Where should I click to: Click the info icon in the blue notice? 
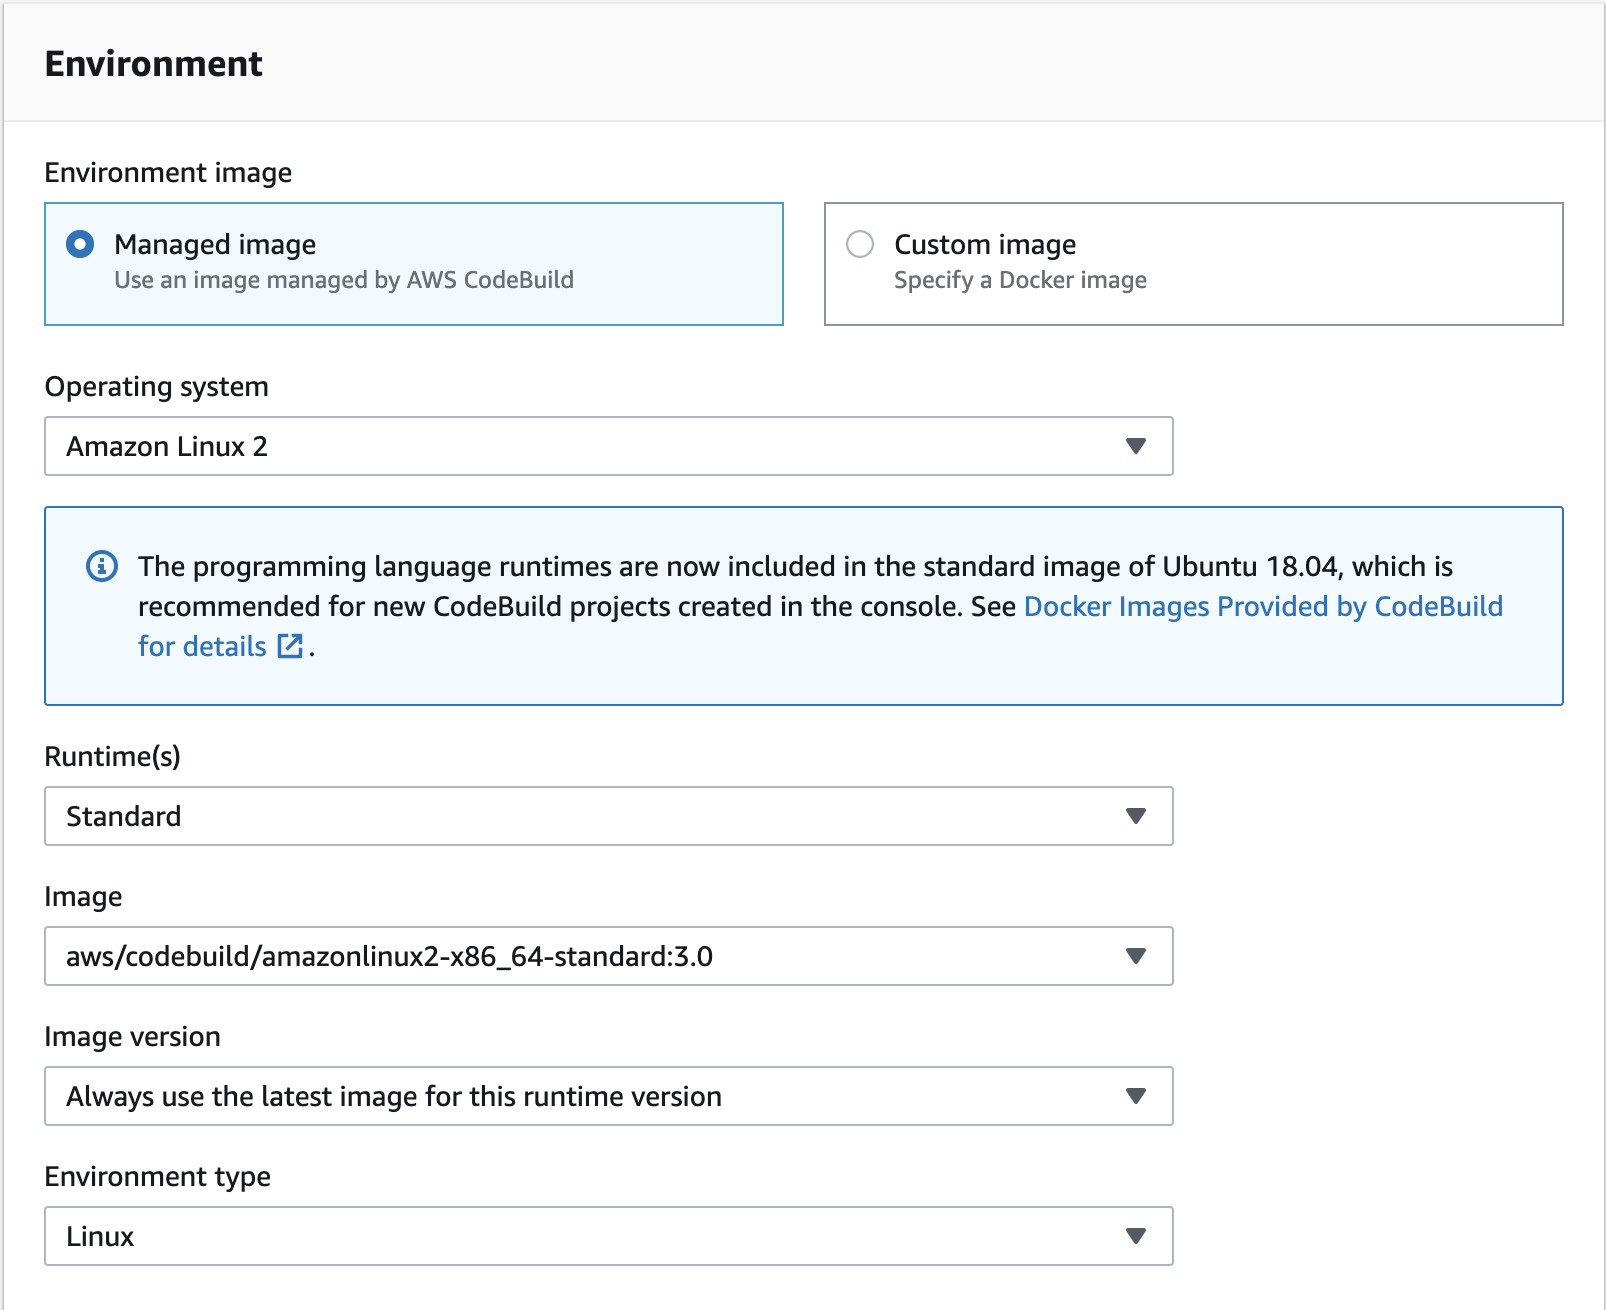tap(102, 566)
